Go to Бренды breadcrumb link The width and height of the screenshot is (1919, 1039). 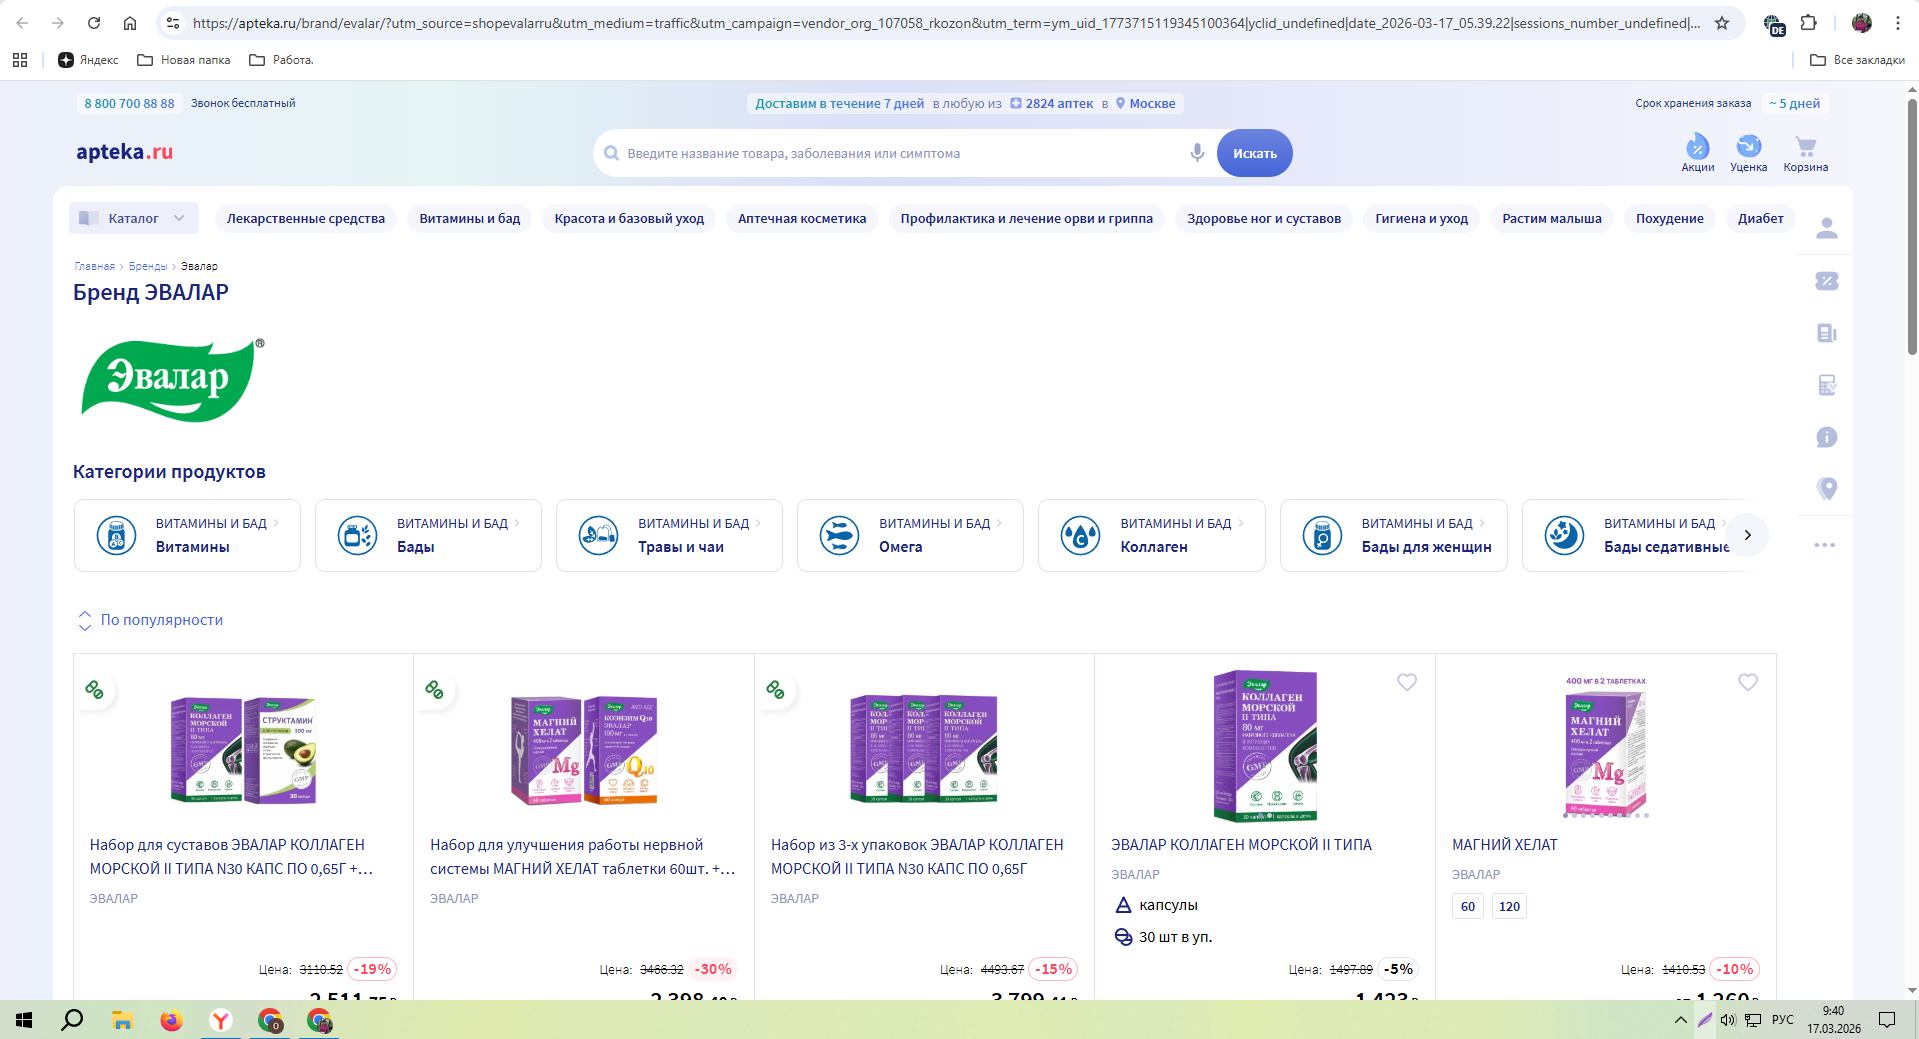[148, 266]
